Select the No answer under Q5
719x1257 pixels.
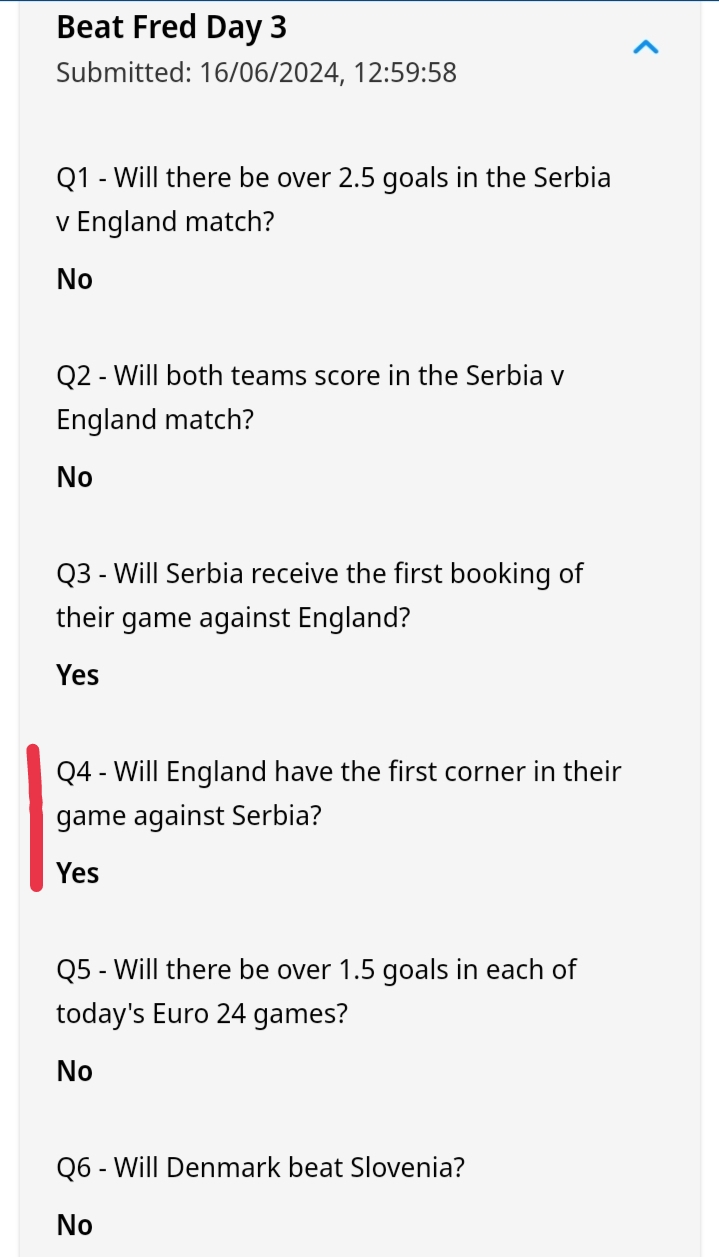pos(74,1071)
